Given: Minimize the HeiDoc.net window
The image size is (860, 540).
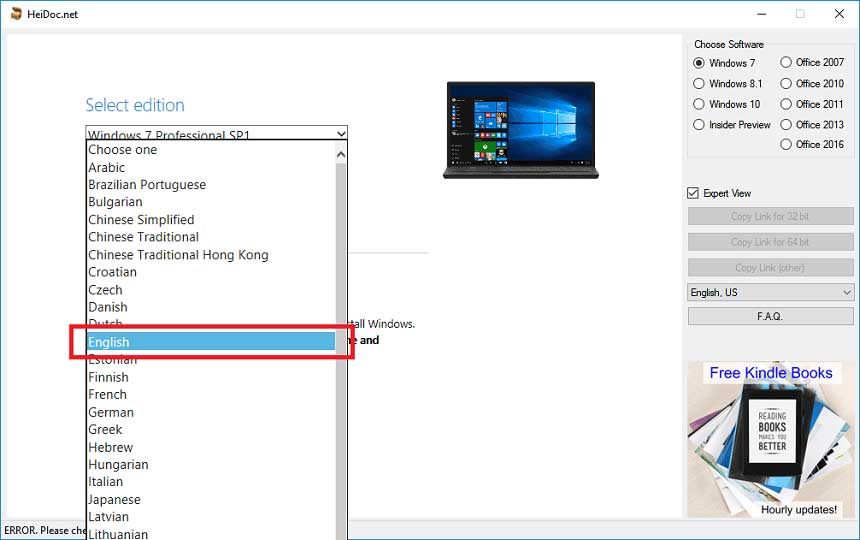Looking at the screenshot, I should 762,14.
